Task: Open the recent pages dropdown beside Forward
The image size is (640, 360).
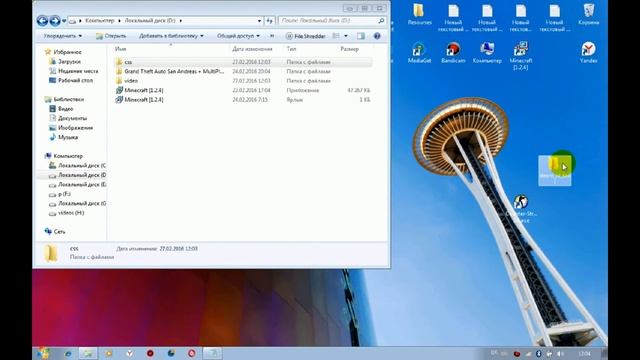Action: click(64, 21)
